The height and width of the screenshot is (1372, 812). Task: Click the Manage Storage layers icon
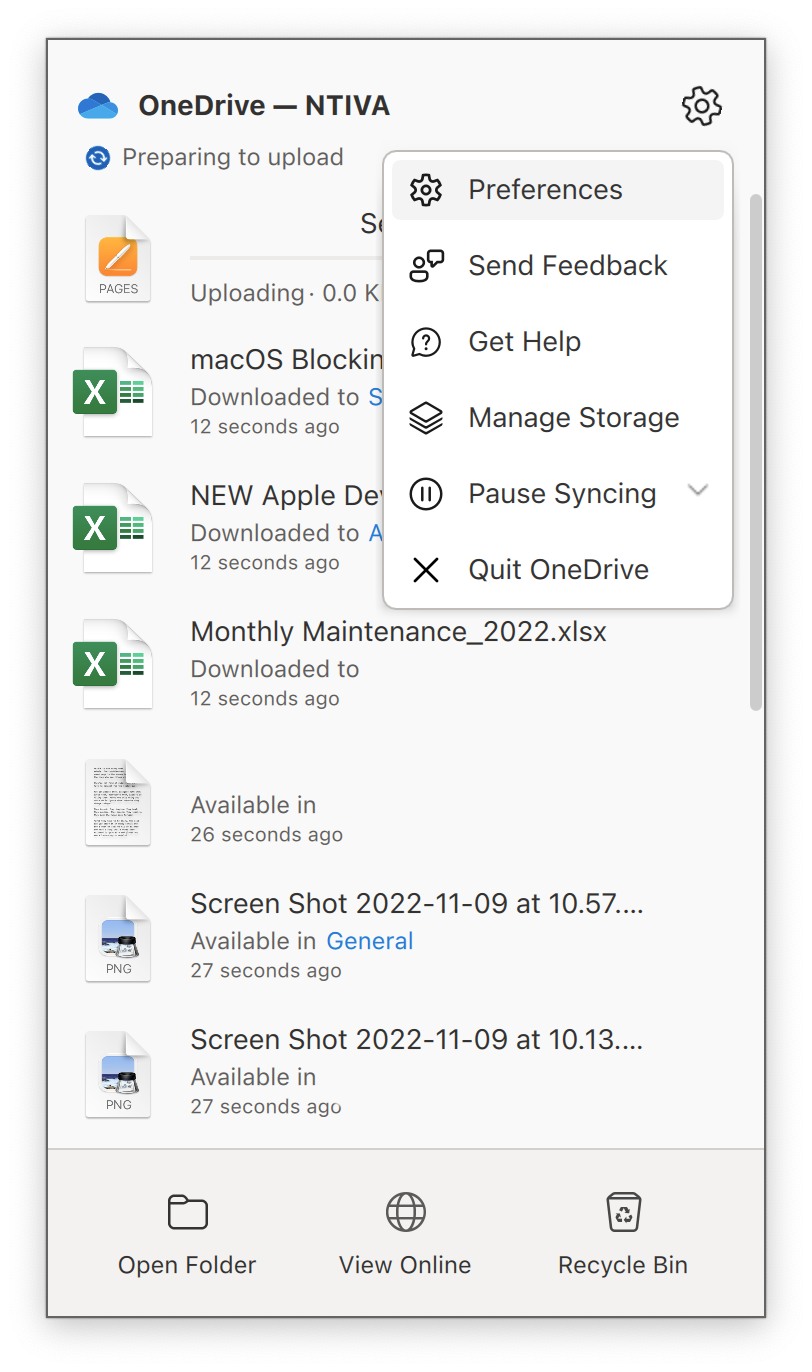(426, 418)
